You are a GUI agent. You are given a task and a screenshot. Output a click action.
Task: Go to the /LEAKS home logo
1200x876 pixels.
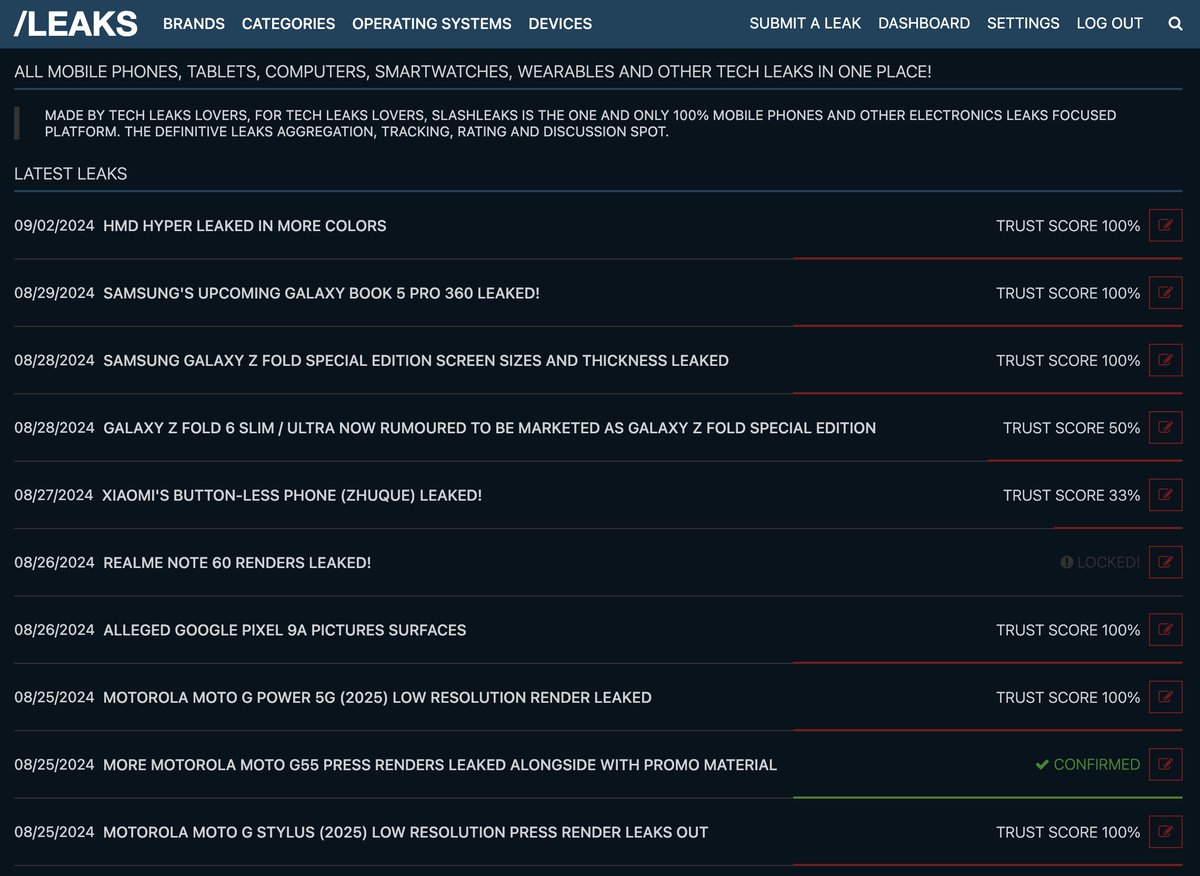[x=76, y=23]
